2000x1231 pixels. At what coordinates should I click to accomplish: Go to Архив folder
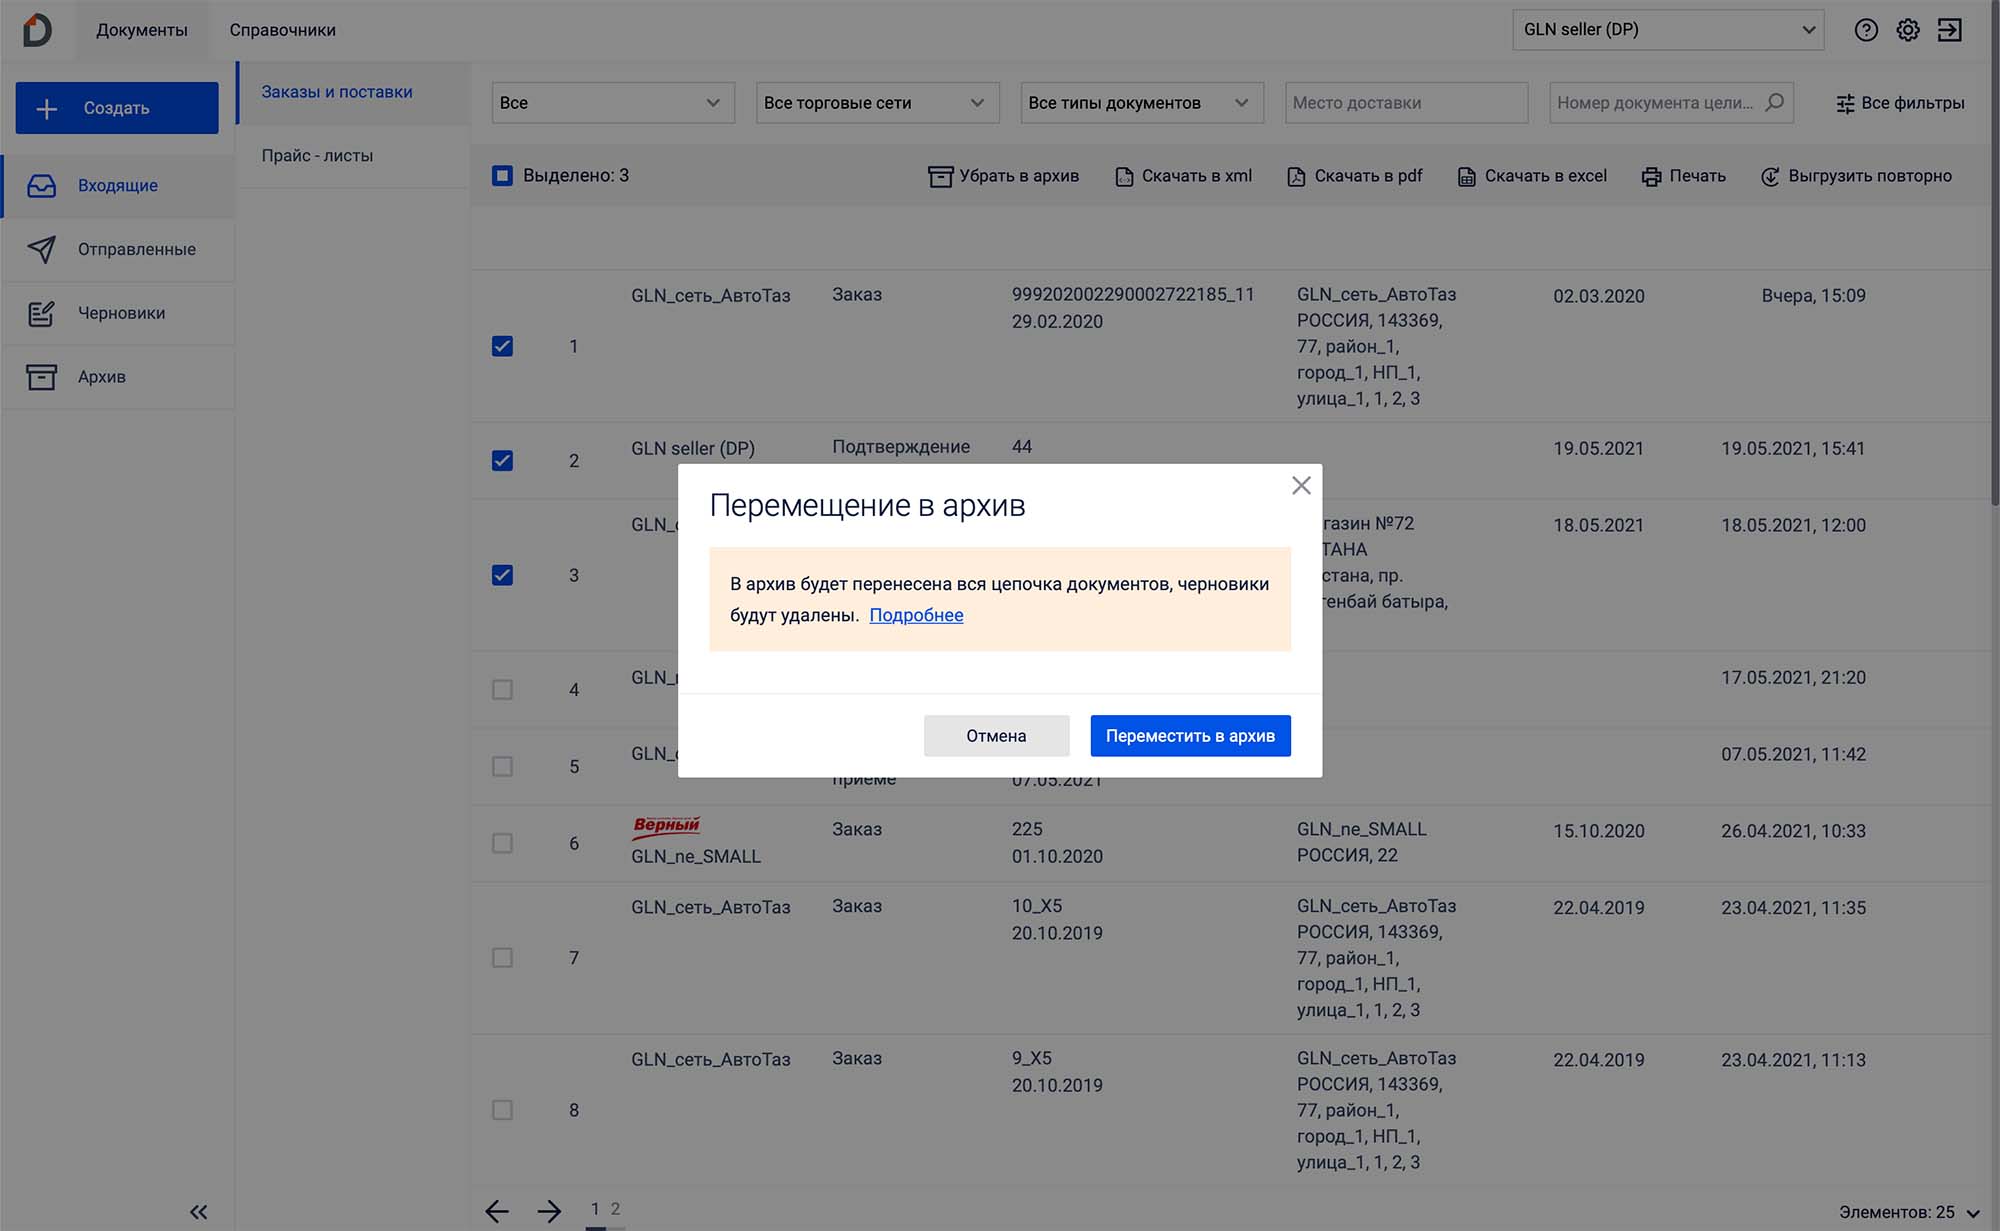[118, 377]
